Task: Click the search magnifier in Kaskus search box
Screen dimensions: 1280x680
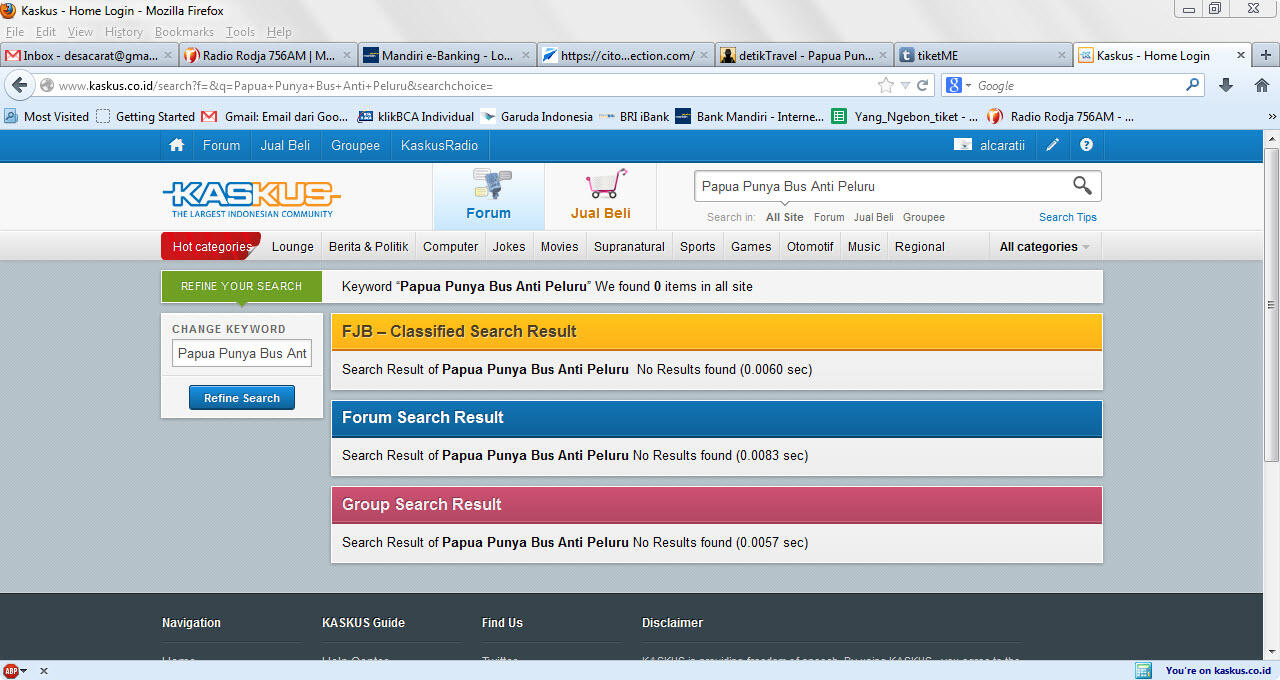Action: pos(1082,185)
